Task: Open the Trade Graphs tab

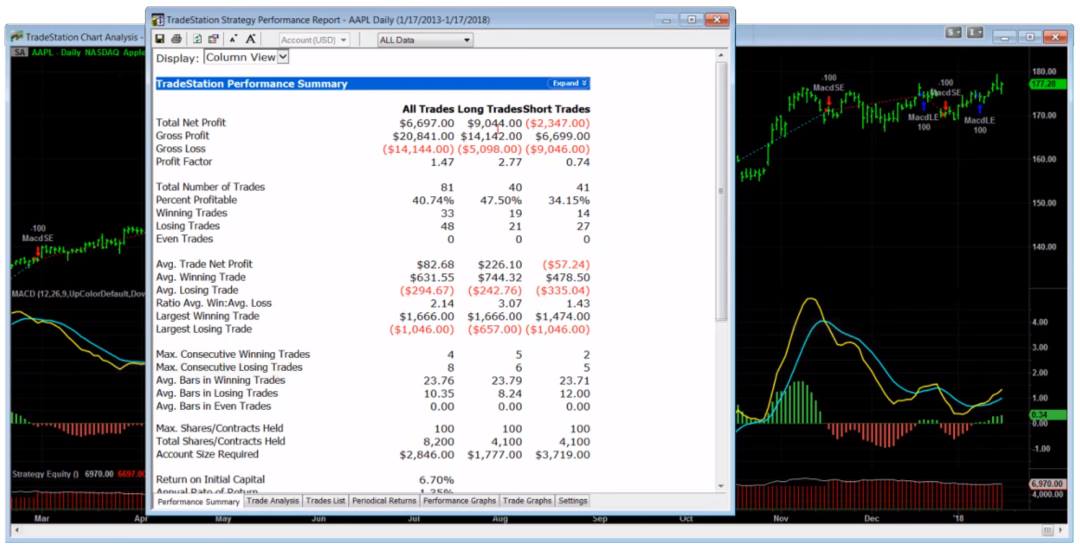Action: [526, 501]
